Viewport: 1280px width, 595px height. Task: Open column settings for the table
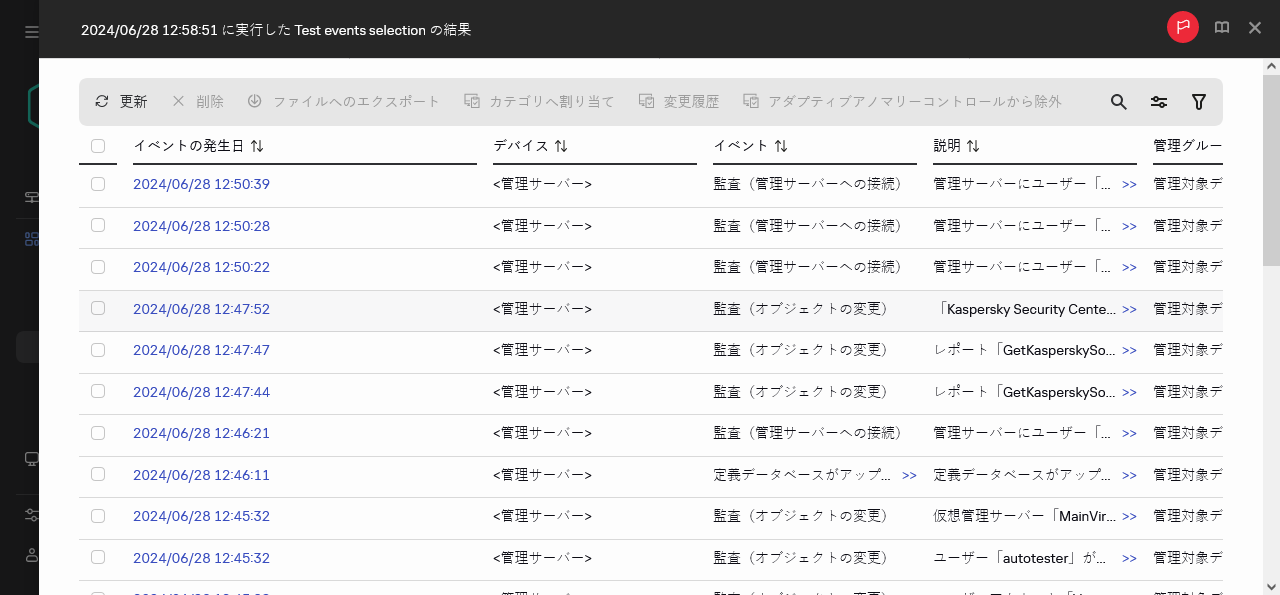pos(1158,101)
